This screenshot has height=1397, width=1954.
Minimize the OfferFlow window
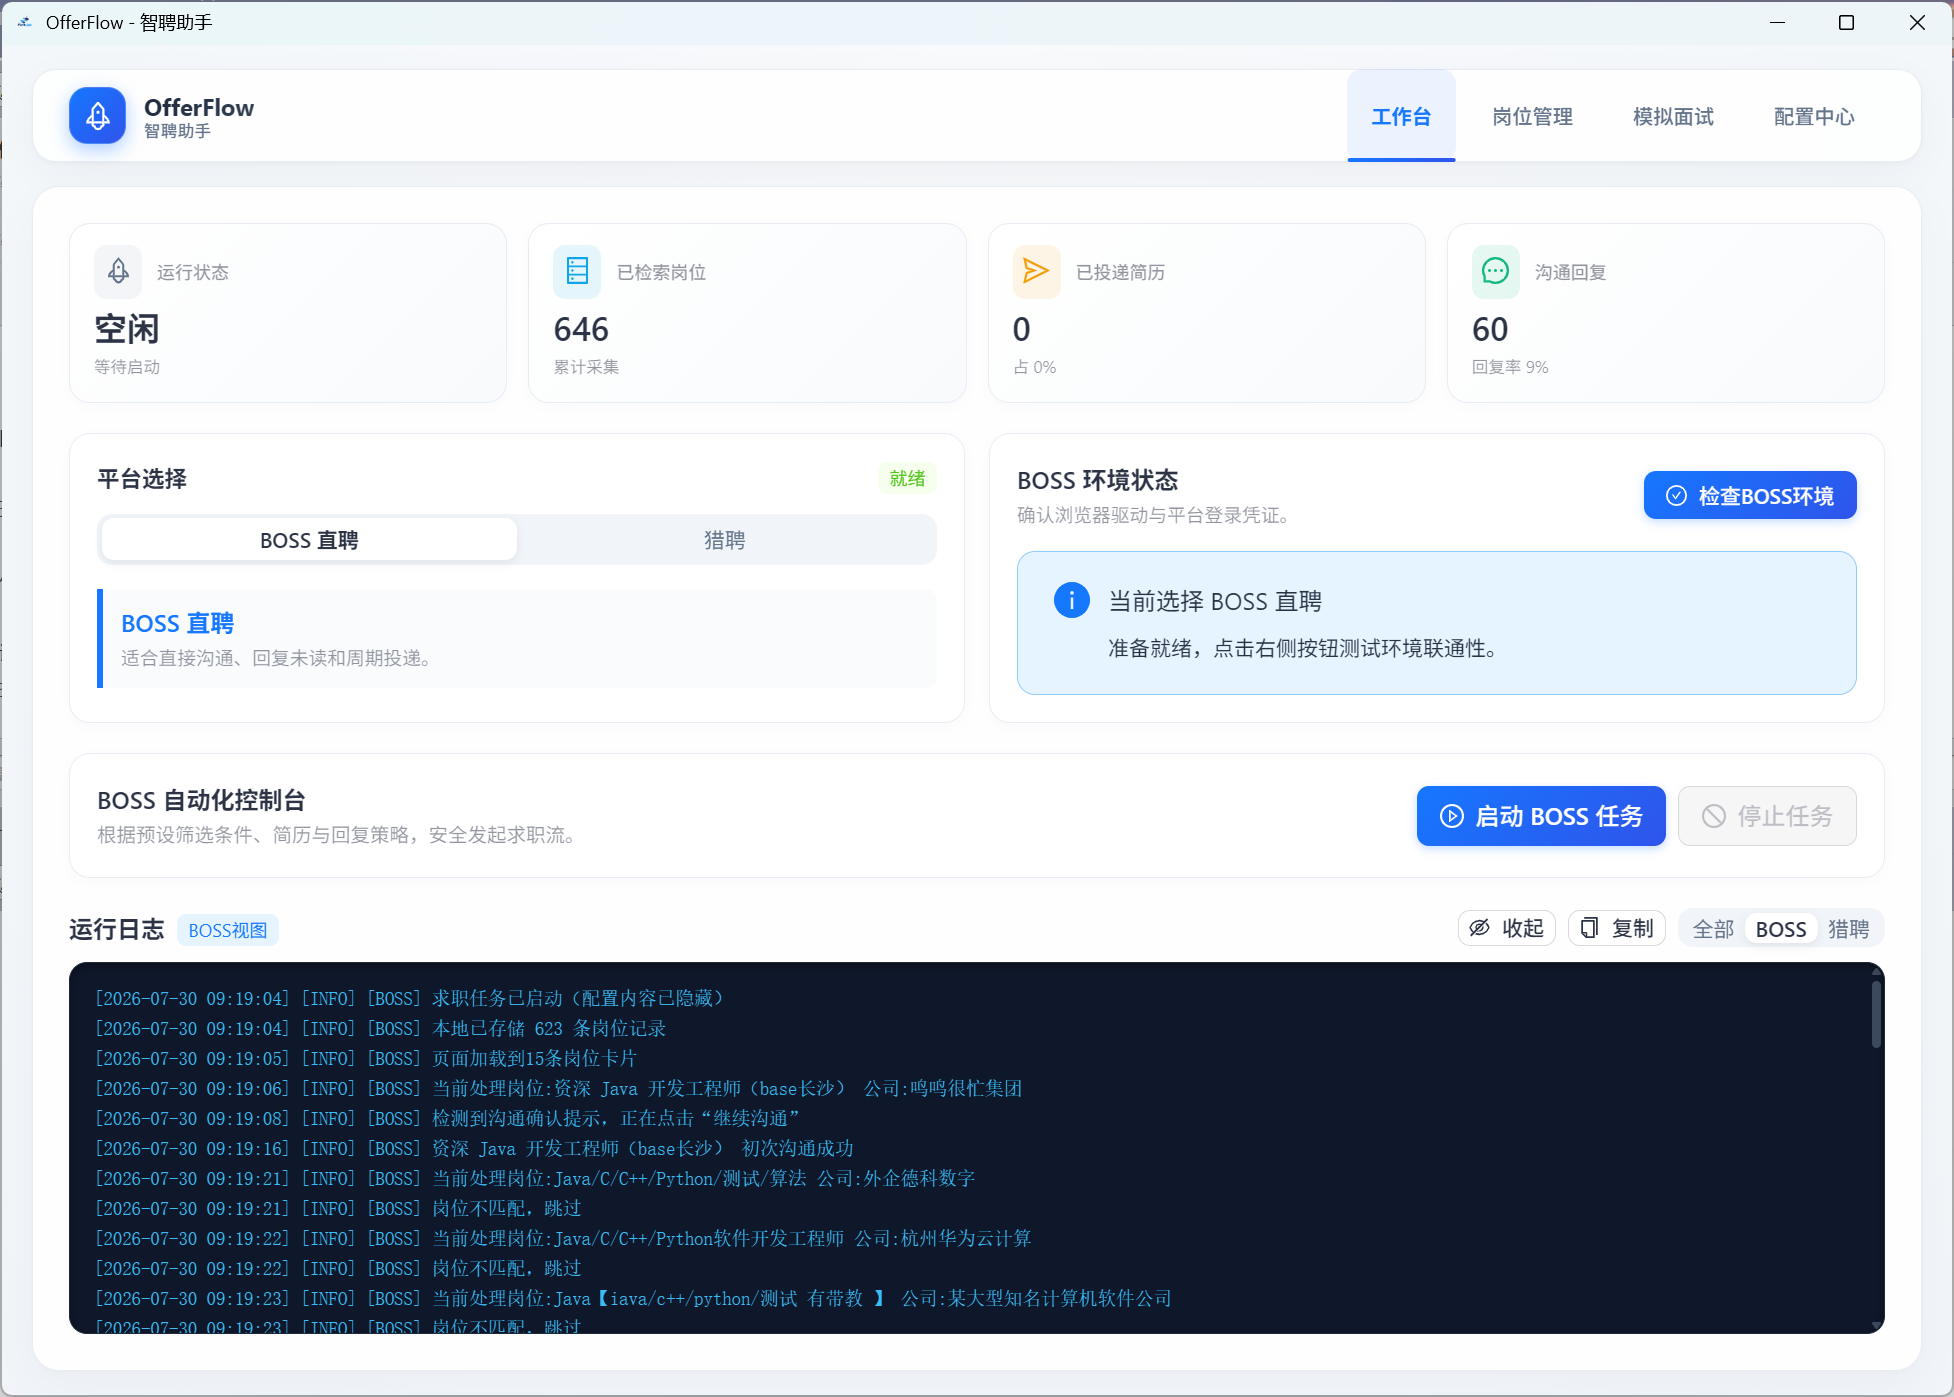coord(1777,22)
